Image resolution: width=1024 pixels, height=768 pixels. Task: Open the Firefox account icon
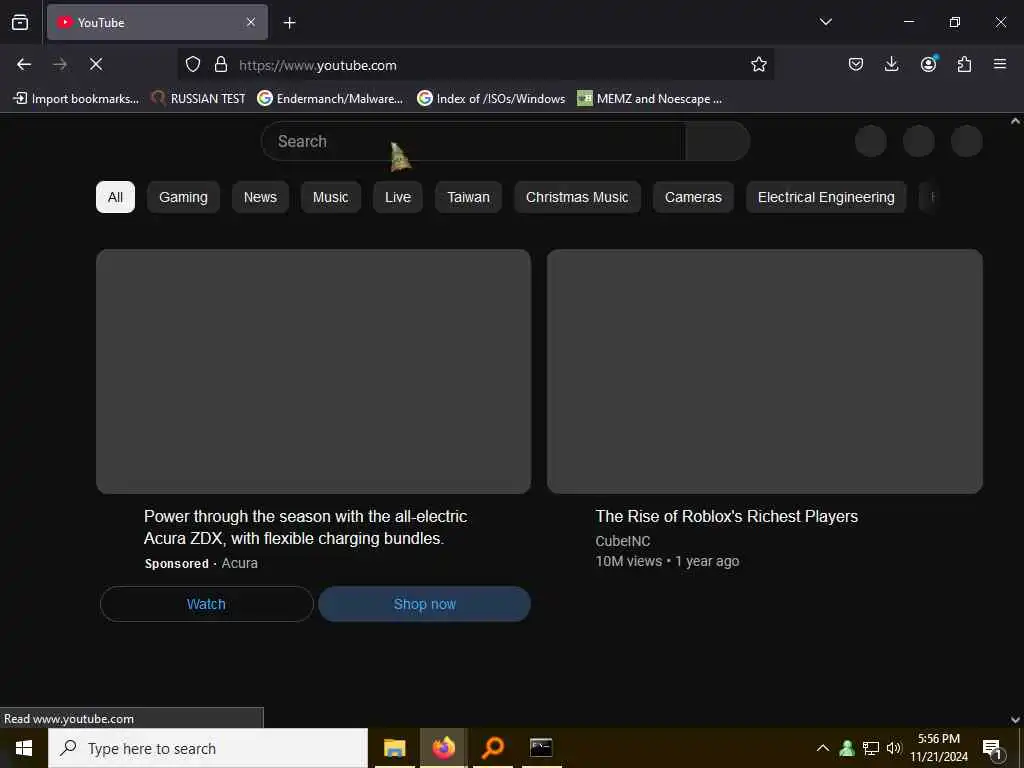pyautogui.click(x=928, y=64)
